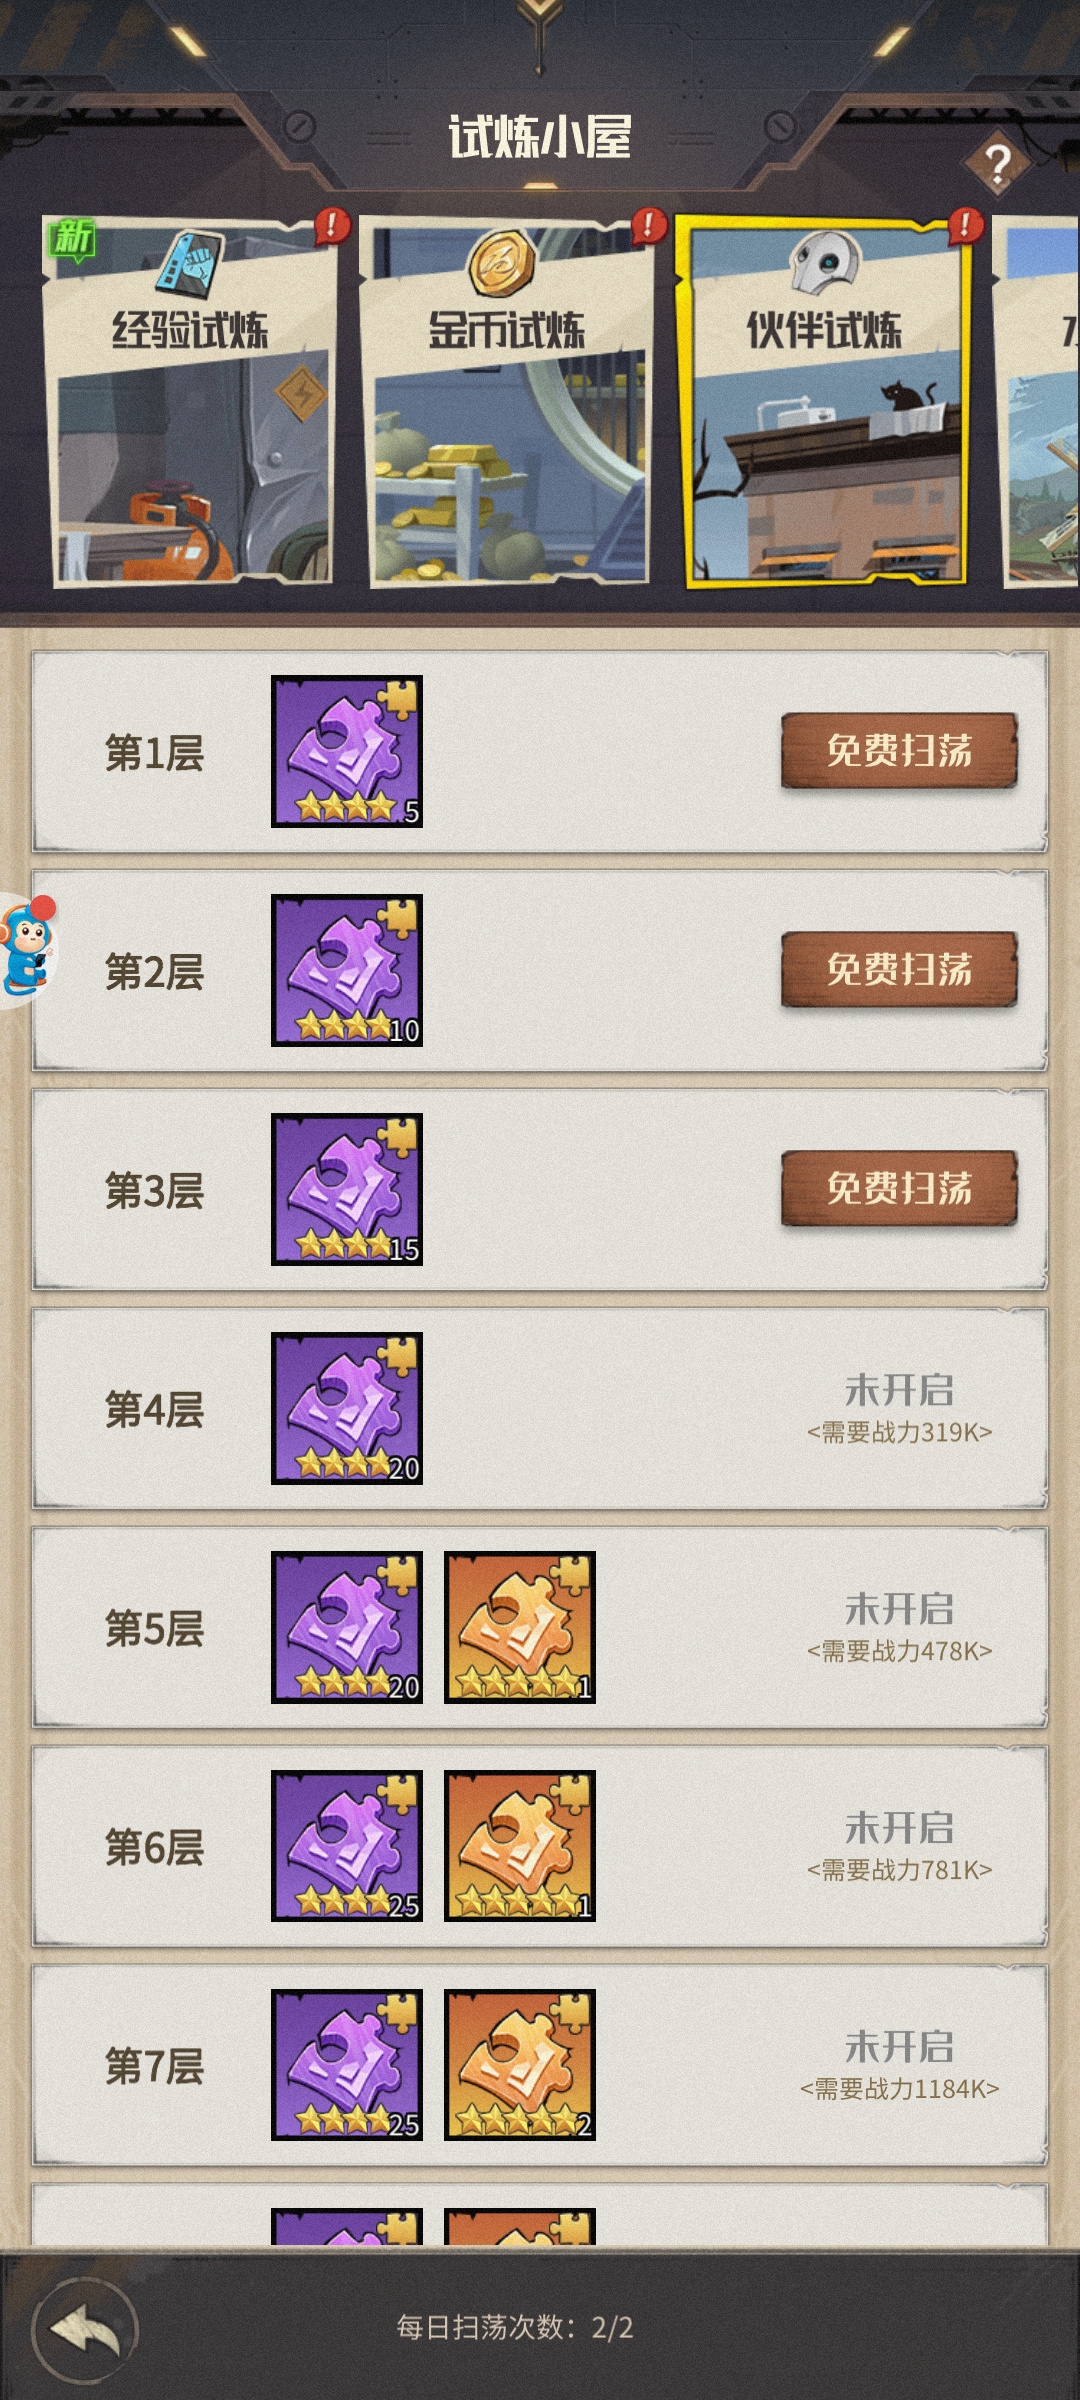The height and width of the screenshot is (2400, 1080).
Task: Tap orange puzzle reward on 第7层
Action: point(520,2065)
